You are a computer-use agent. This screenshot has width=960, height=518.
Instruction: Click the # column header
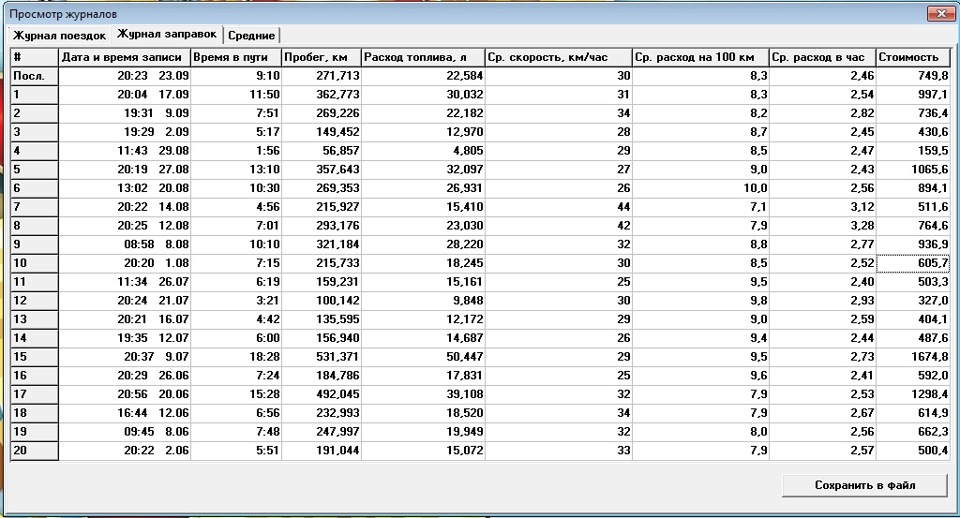[x=34, y=57]
